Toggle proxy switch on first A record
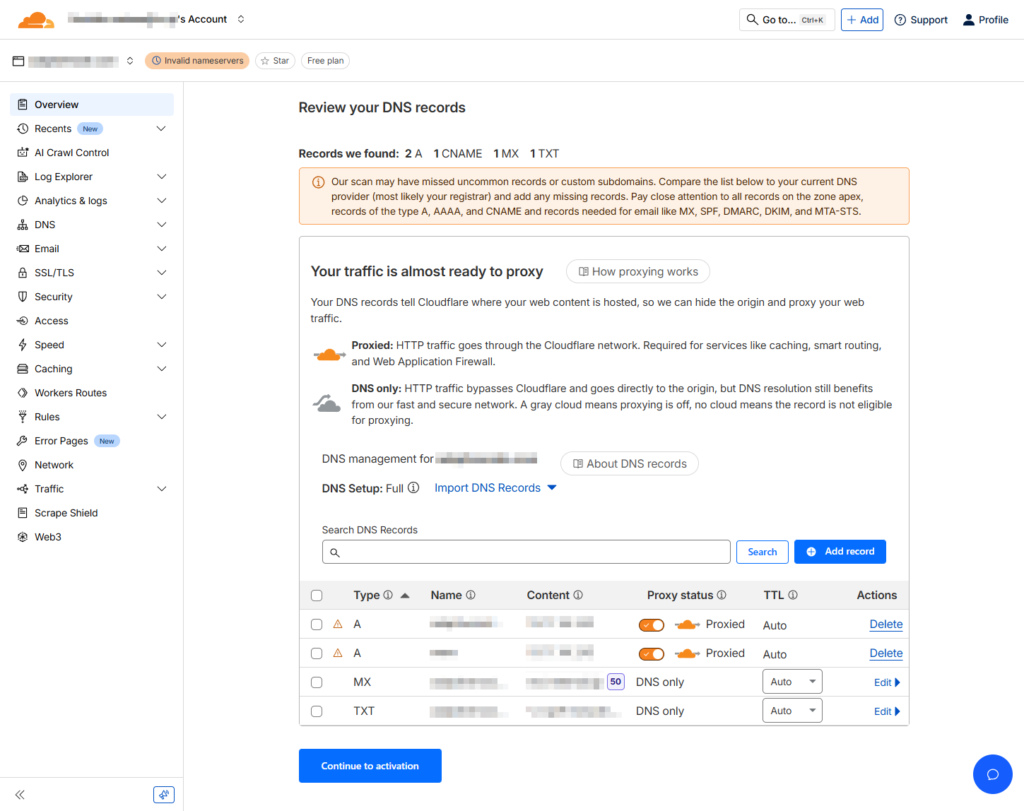 tap(652, 625)
